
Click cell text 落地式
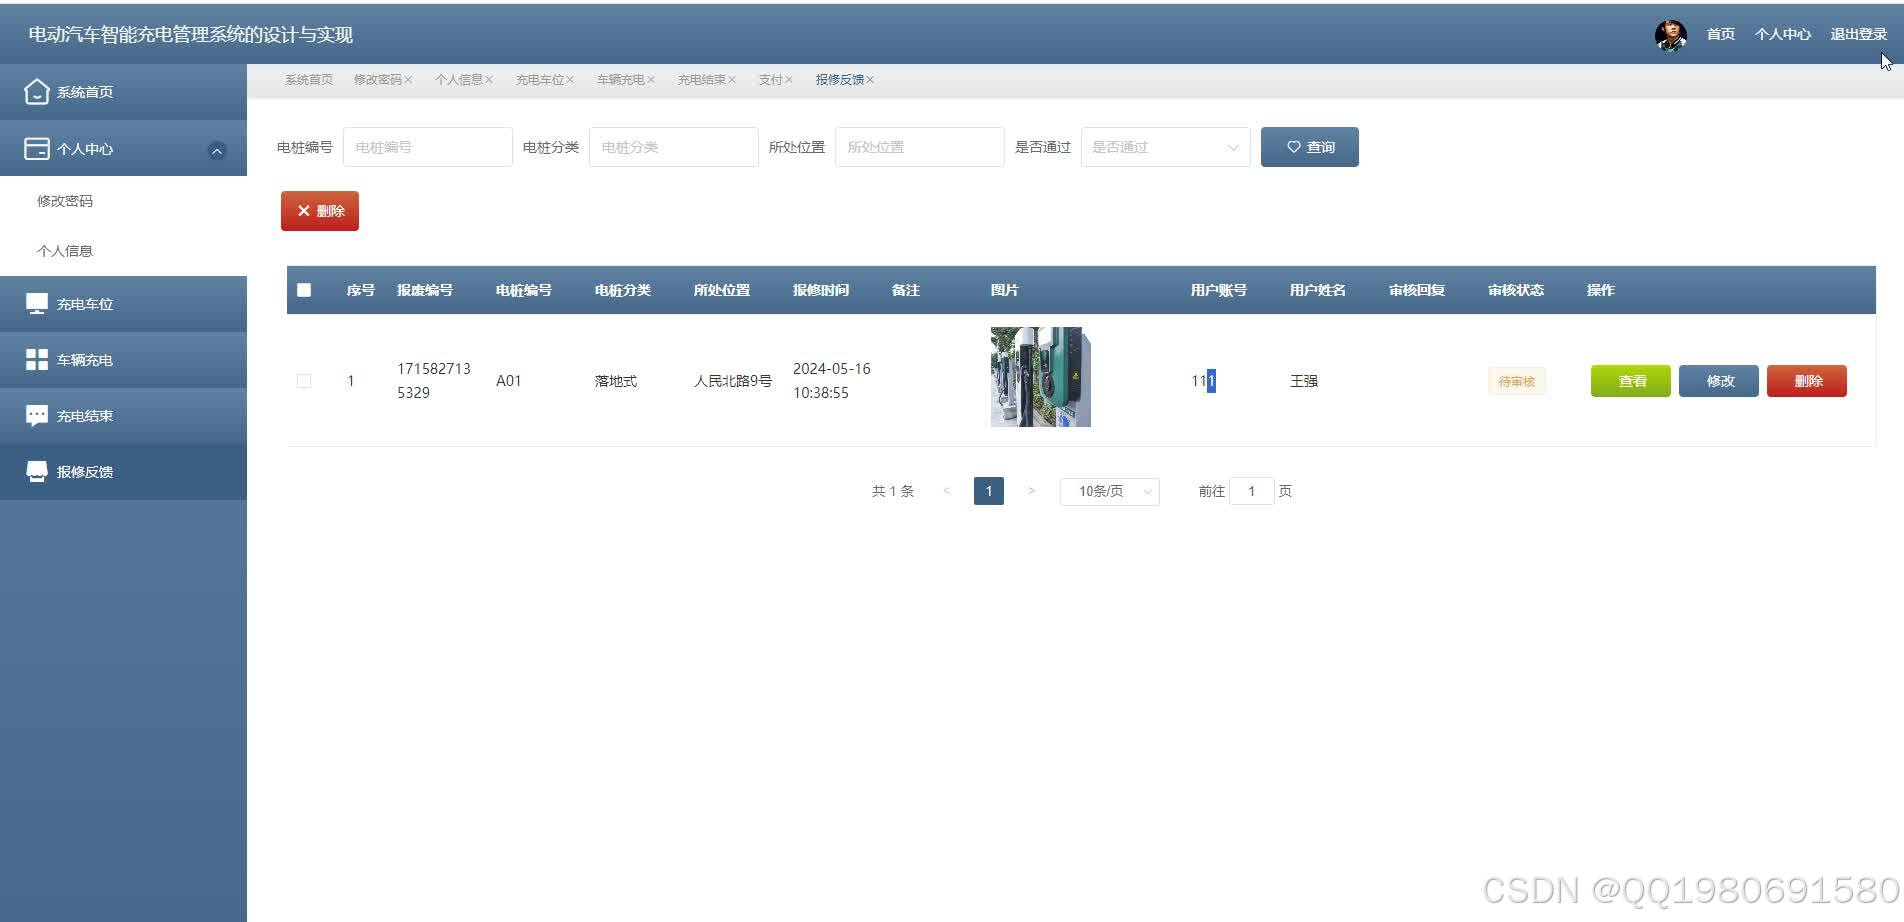pyautogui.click(x=616, y=381)
